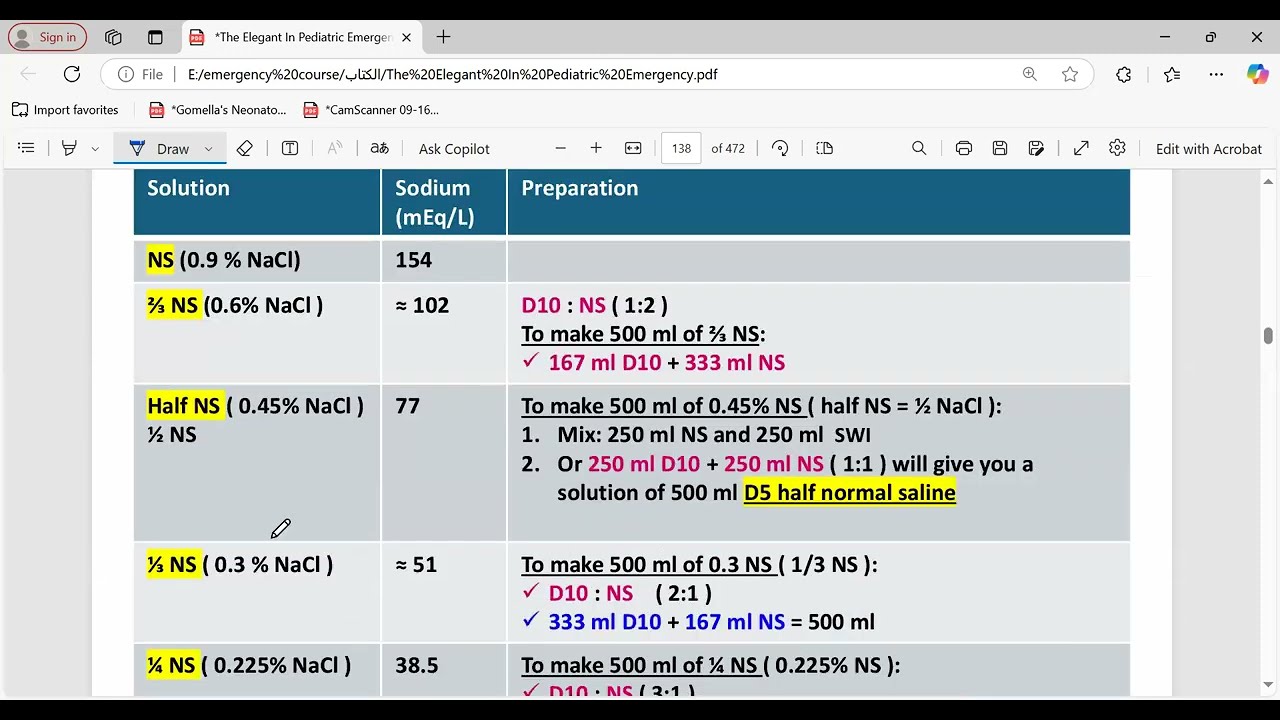Select The Elegant In Pediatric Emergency tab
Image resolution: width=1280 pixels, height=720 pixels.
(301, 37)
